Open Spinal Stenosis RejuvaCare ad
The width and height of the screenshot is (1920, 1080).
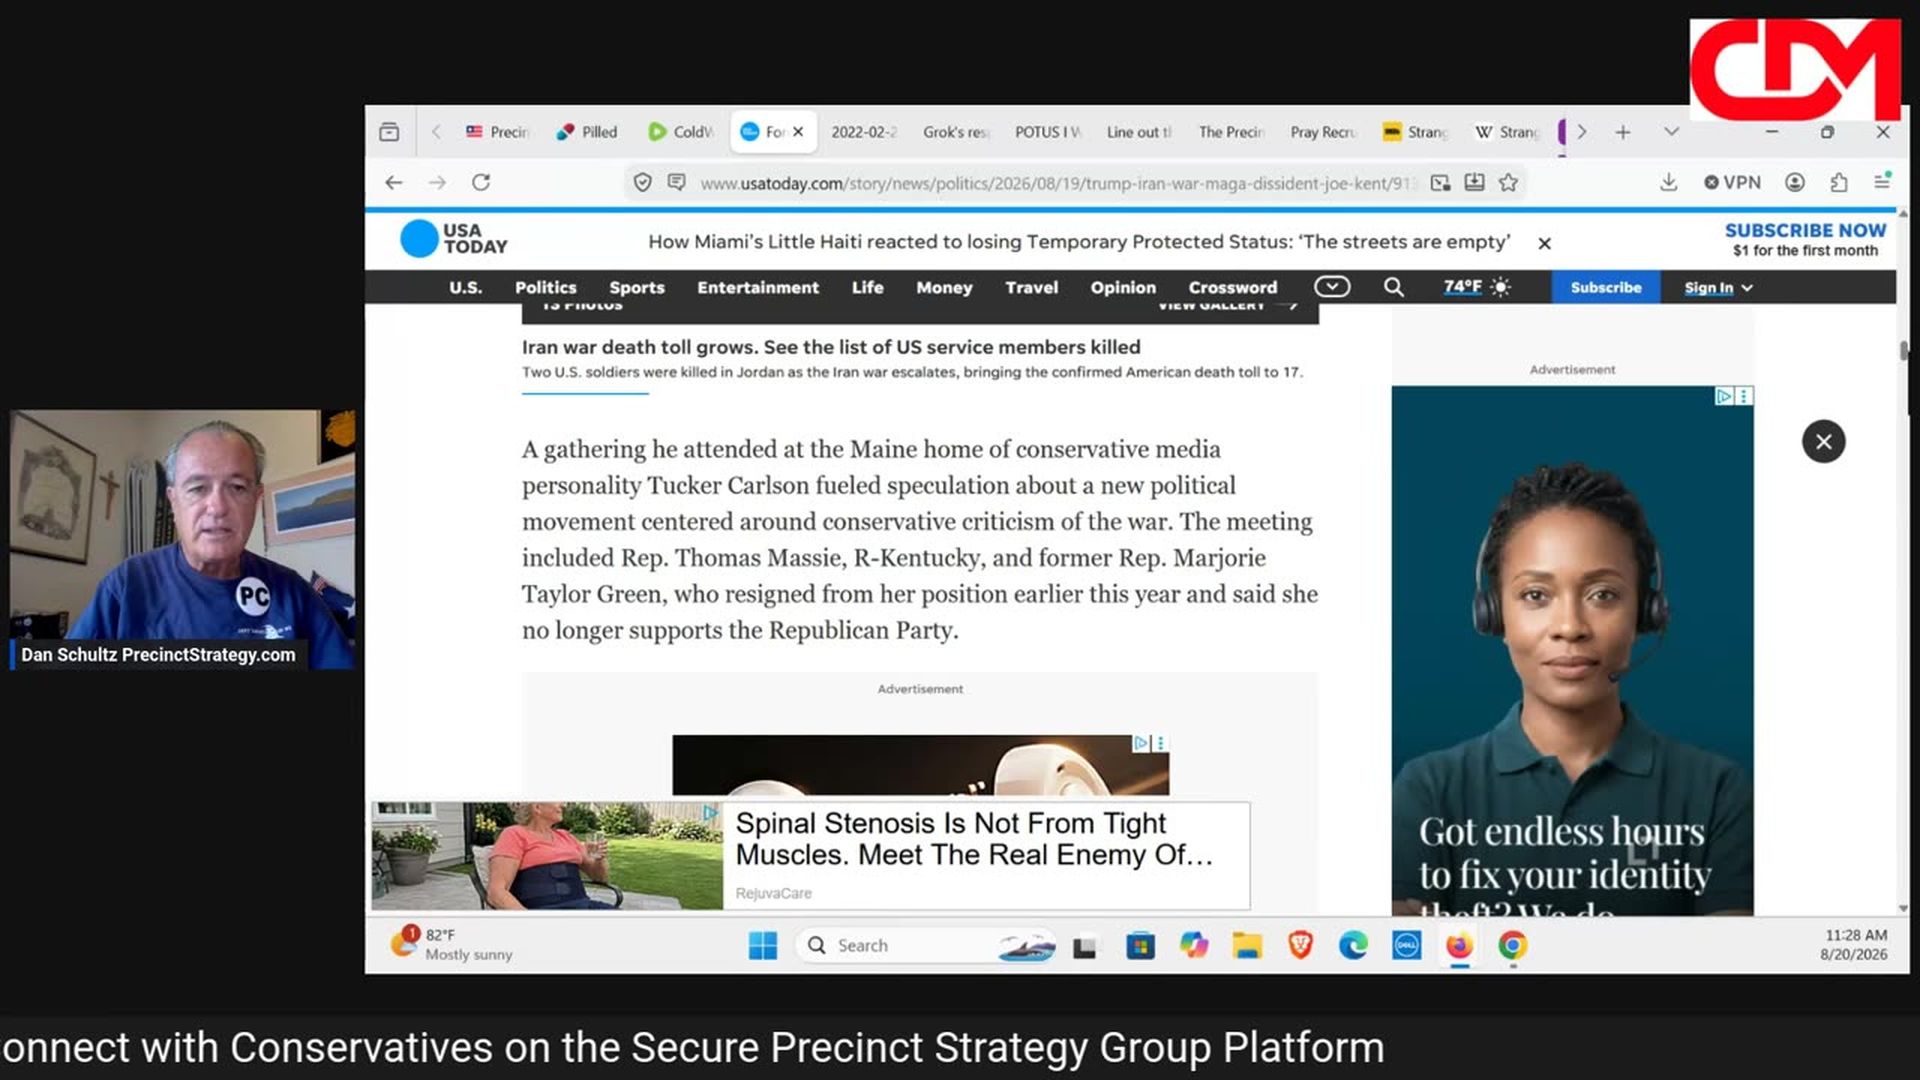click(811, 856)
